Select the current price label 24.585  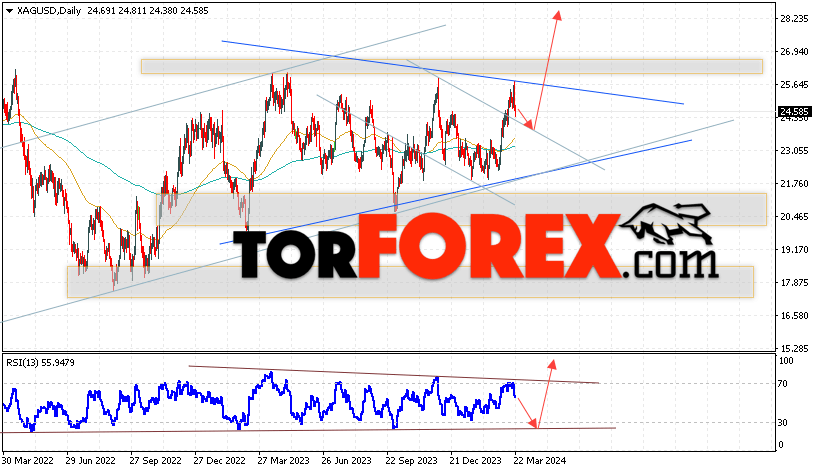pos(794,112)
